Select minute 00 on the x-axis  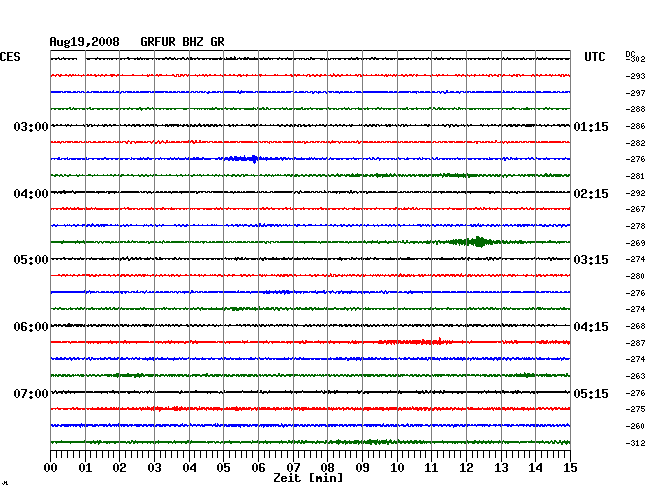coord(51,467)
